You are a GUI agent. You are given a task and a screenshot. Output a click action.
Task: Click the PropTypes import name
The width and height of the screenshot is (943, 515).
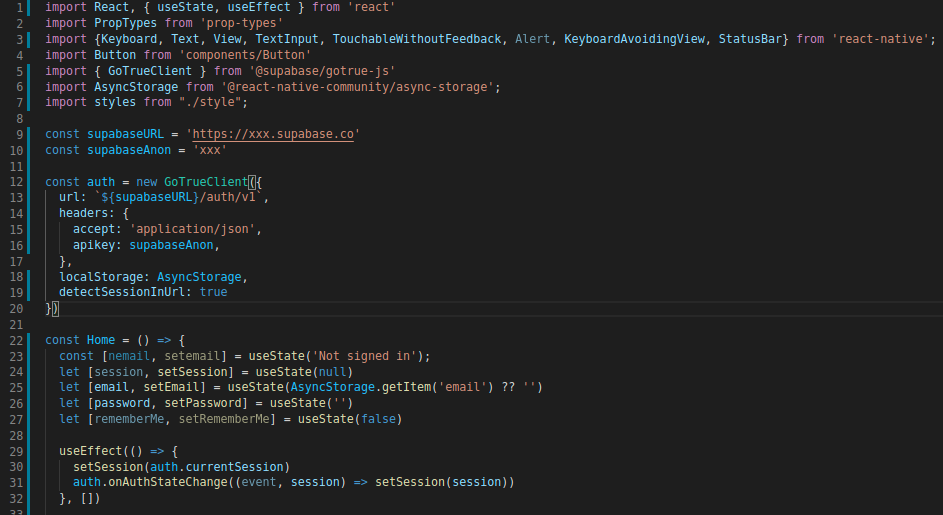[125, 23]
